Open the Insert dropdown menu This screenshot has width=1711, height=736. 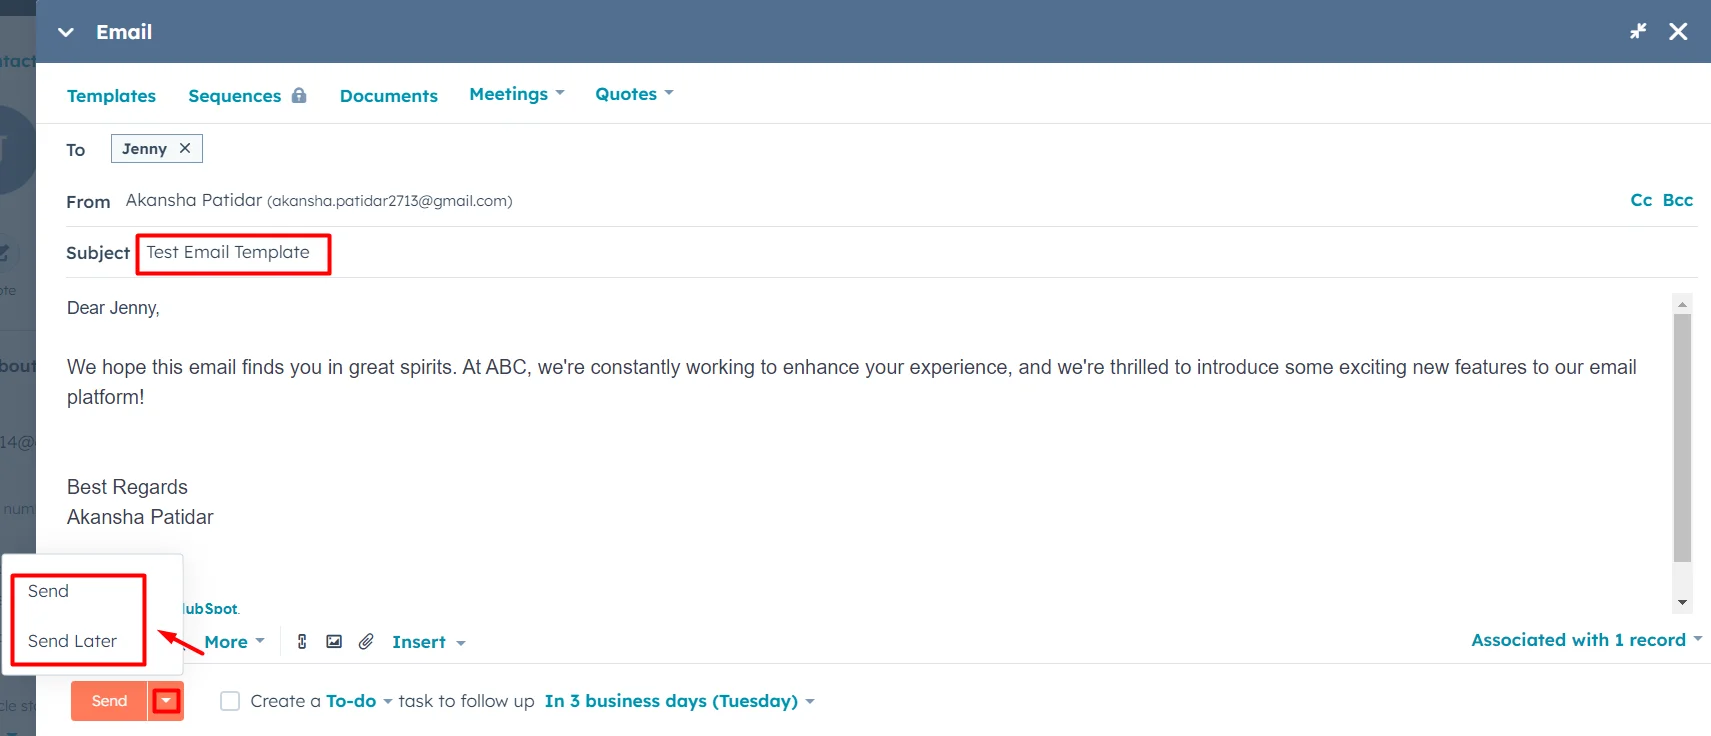426,641
